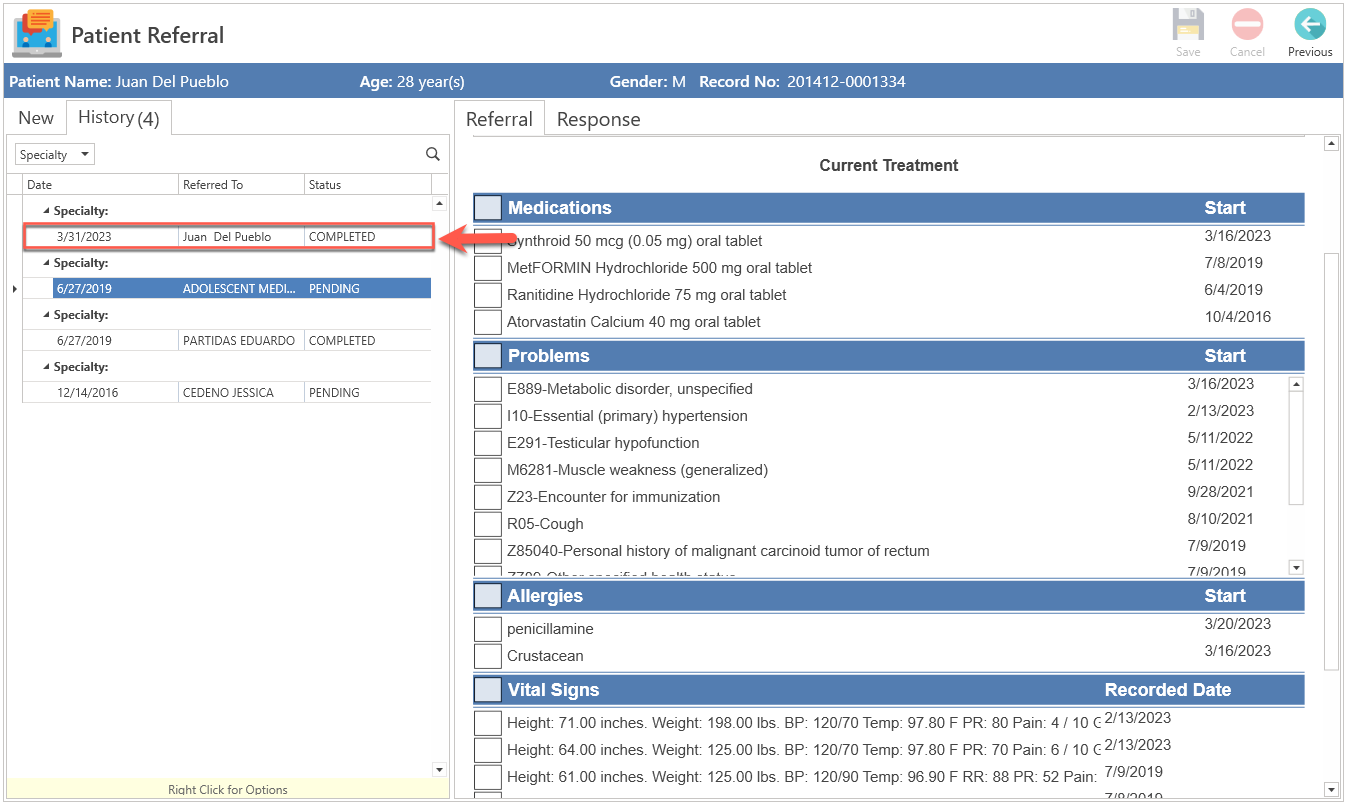The image size is (1349, 807).
Task: Tick the E291-Testicular hypofunction checkbox
Action: coord(487,443)
